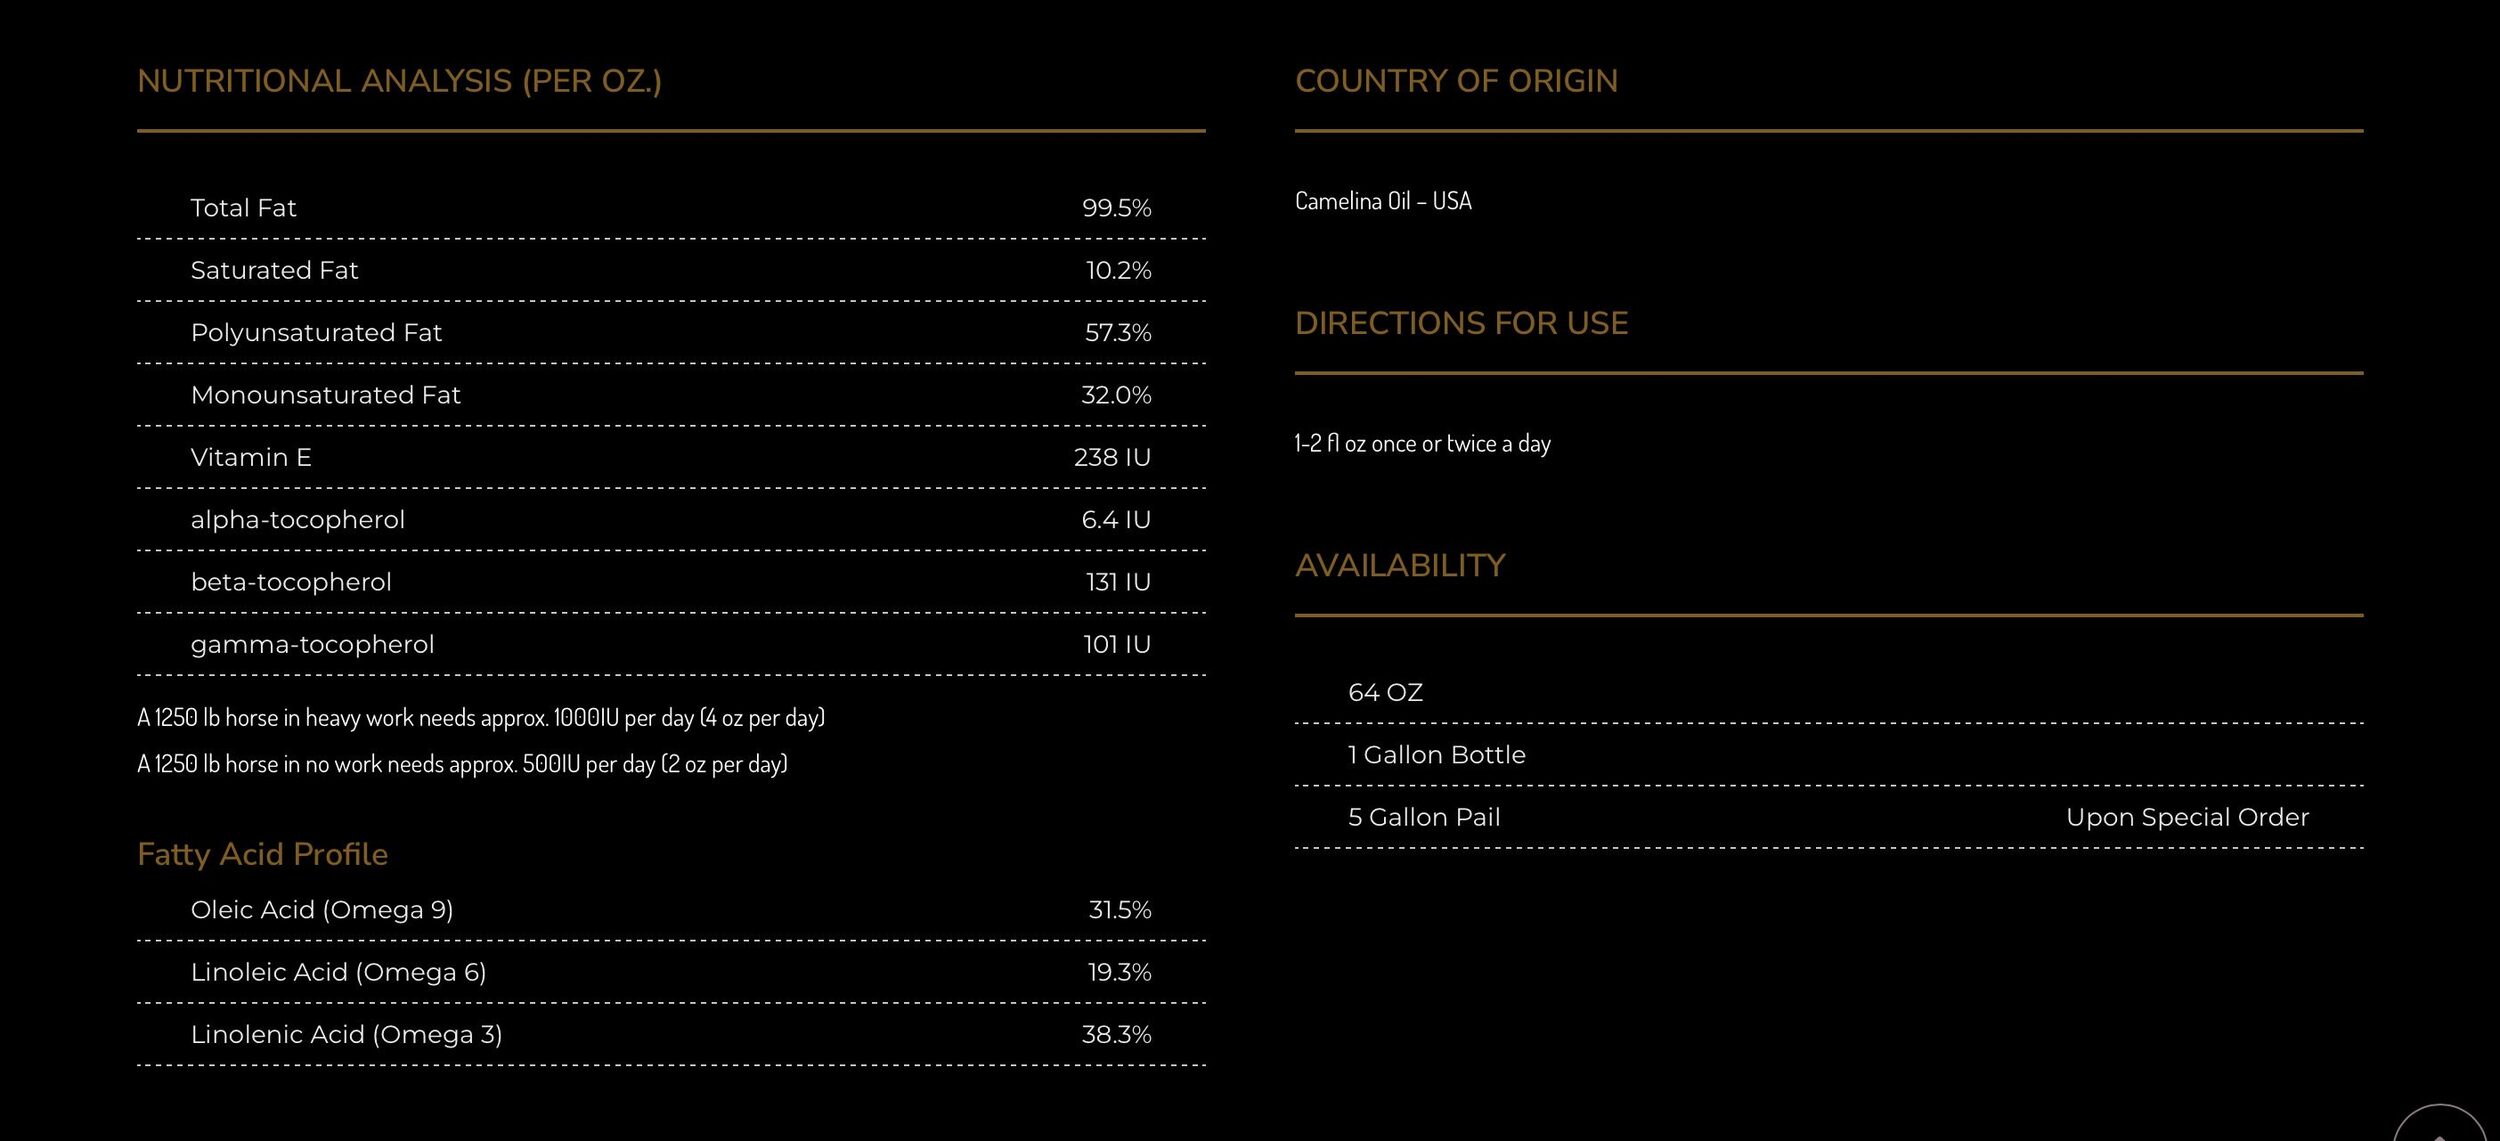2500x1141 pixels.
Task: Click the Country of Origin heading
Action: [1456, 81]
